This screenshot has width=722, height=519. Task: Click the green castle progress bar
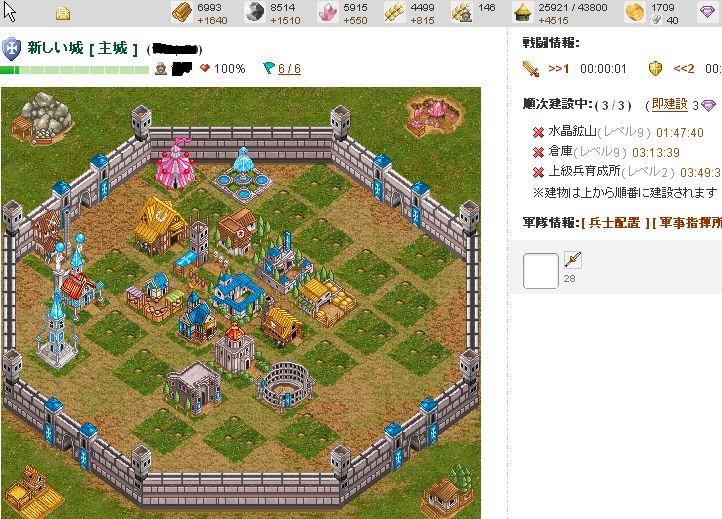pyautogui.click(x=75, y=70)
